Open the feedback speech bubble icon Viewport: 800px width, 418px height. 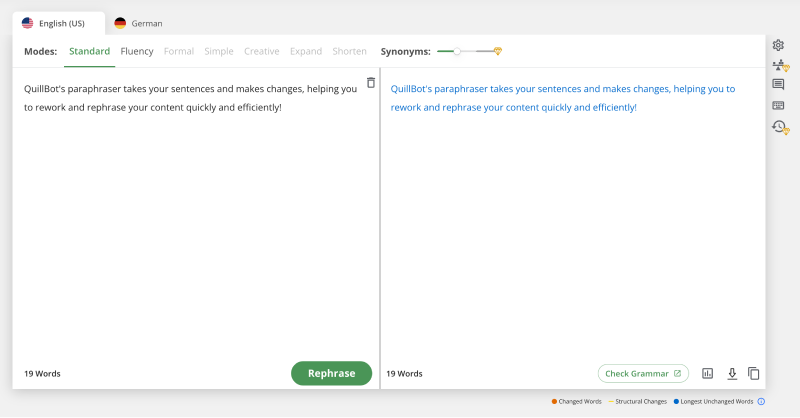(x=778, y=86)
